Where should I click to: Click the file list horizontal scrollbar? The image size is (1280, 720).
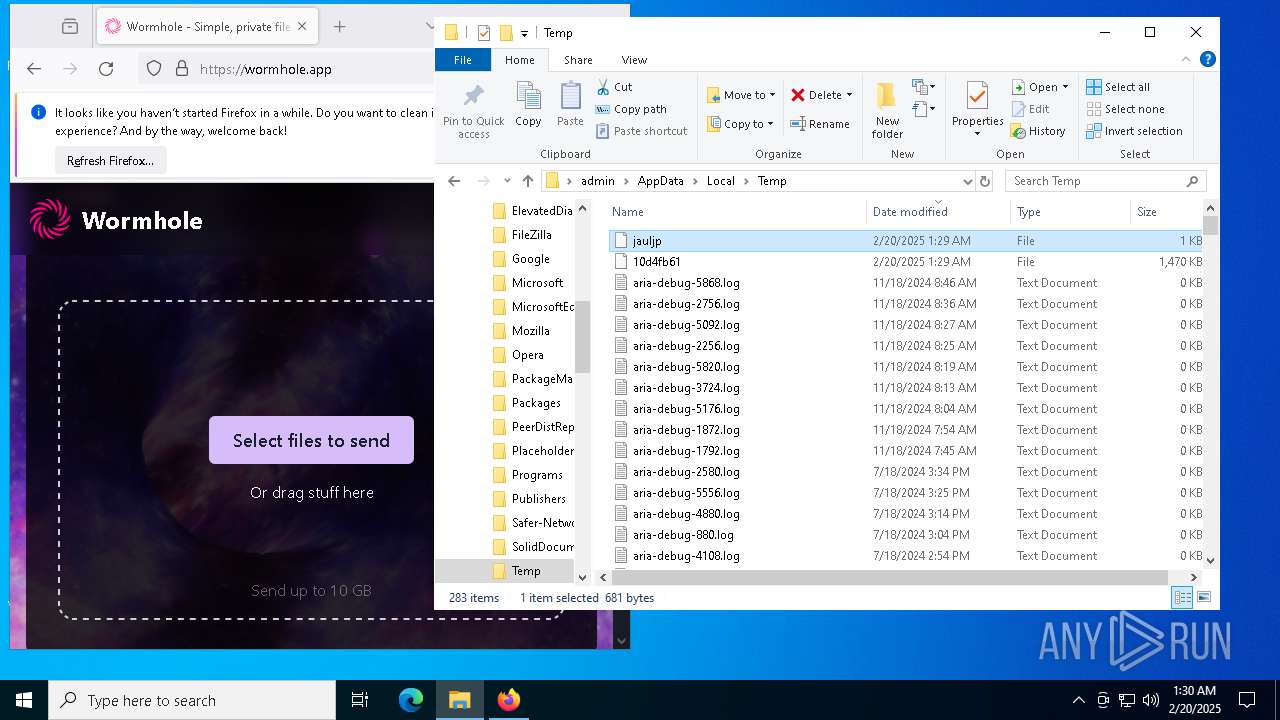[890, 577]
